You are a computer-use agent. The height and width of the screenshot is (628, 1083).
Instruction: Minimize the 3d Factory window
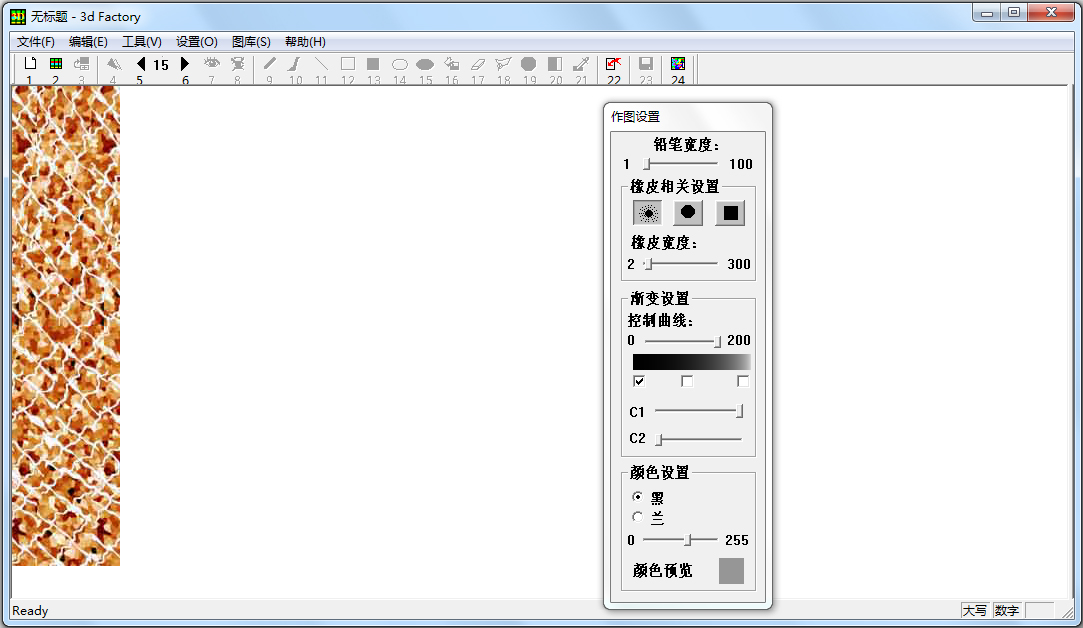(x=986, y=13)
